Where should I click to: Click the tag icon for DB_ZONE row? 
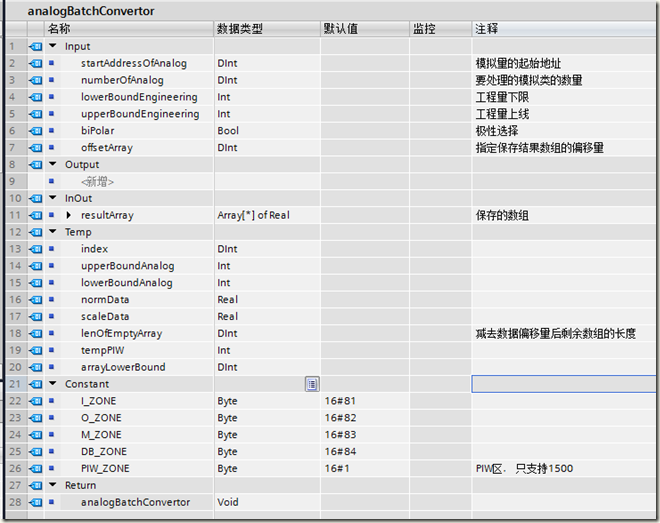(36, 451)
